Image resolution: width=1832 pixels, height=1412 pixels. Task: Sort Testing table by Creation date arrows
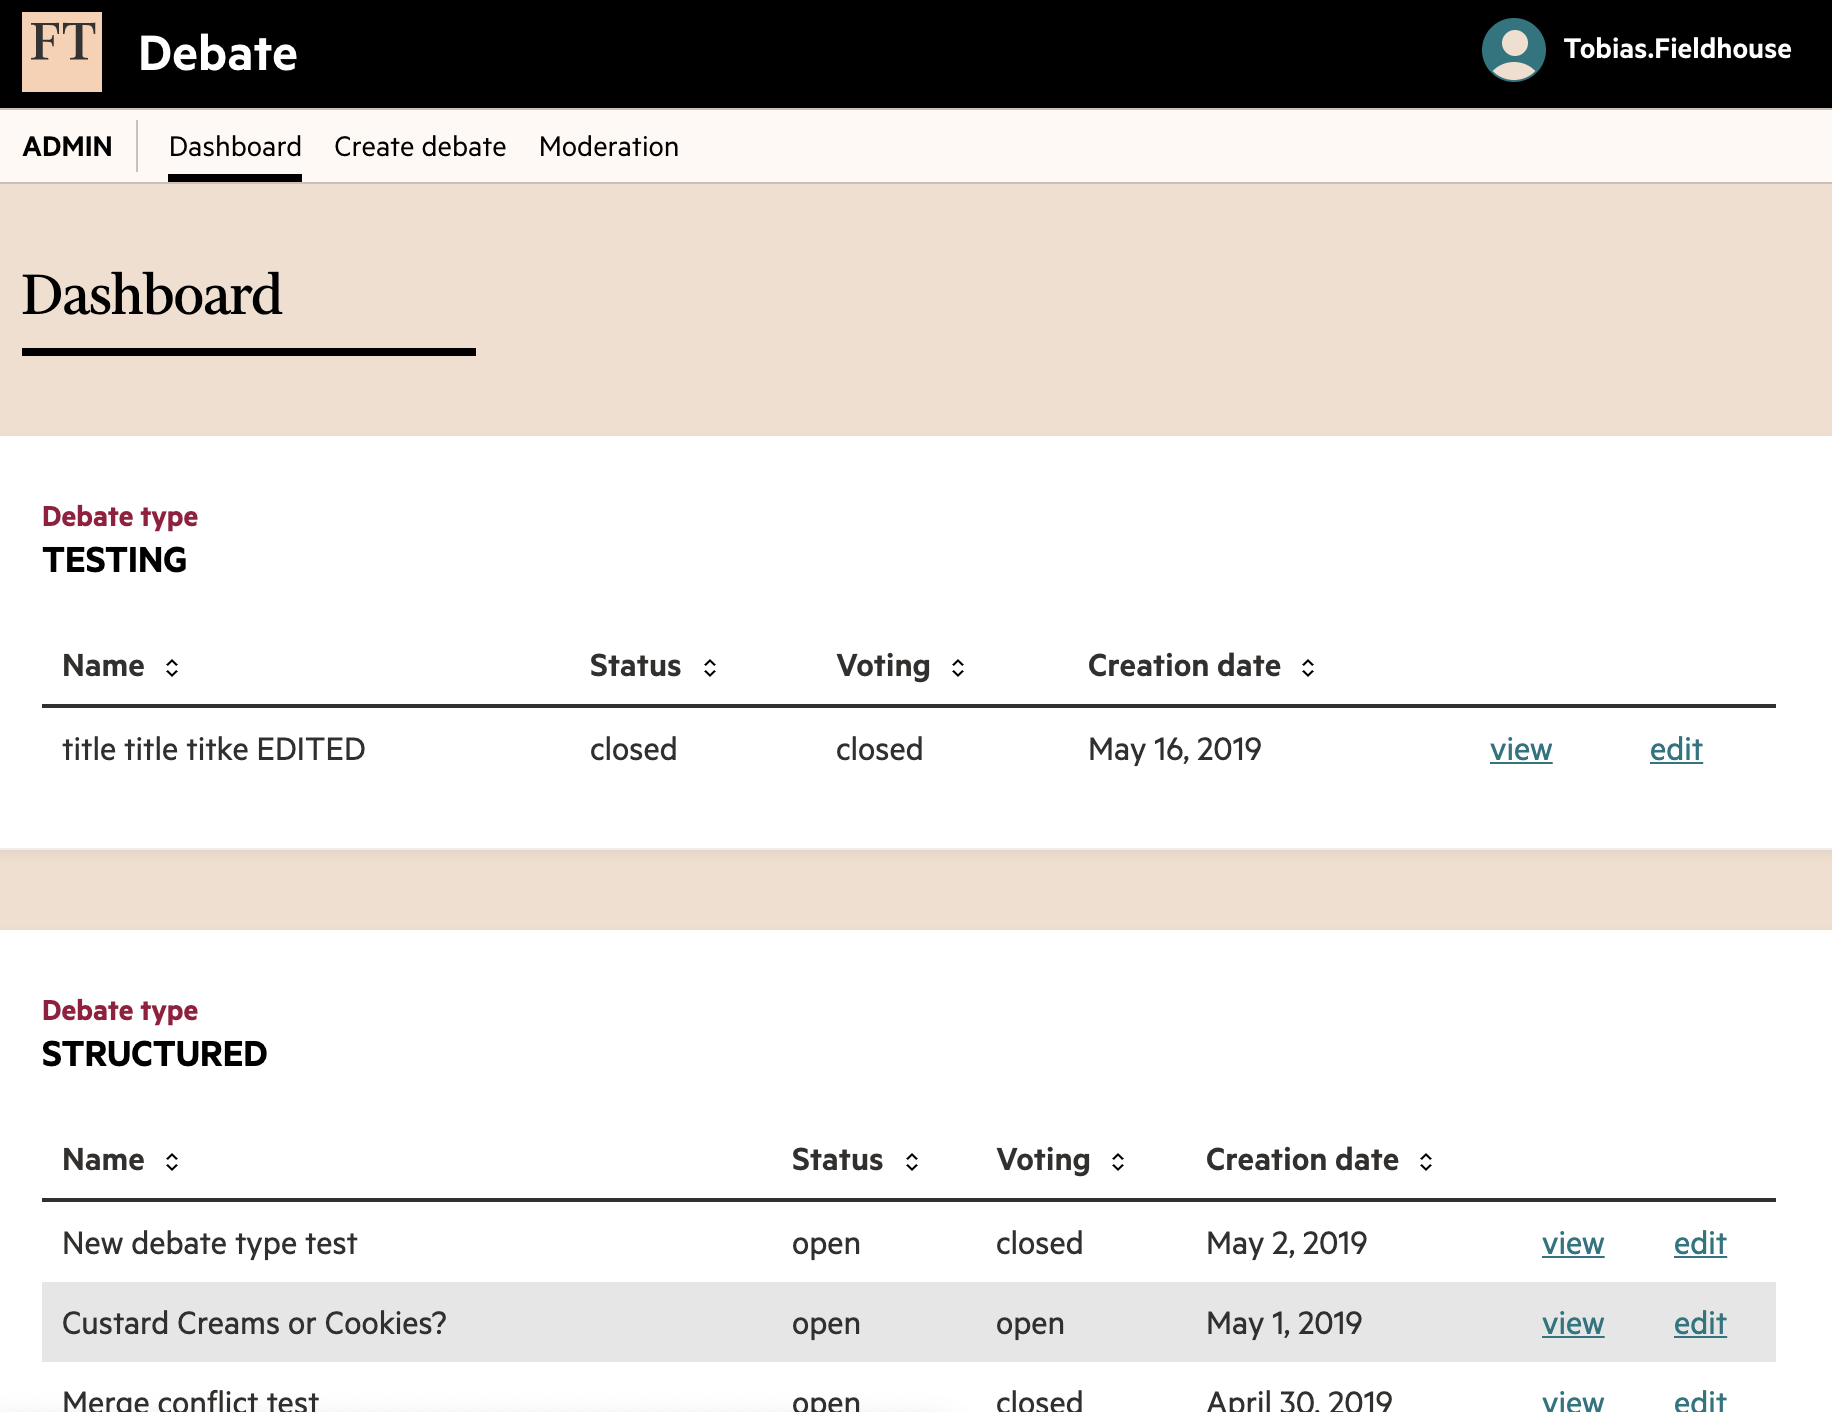(x=1308, y=668)
